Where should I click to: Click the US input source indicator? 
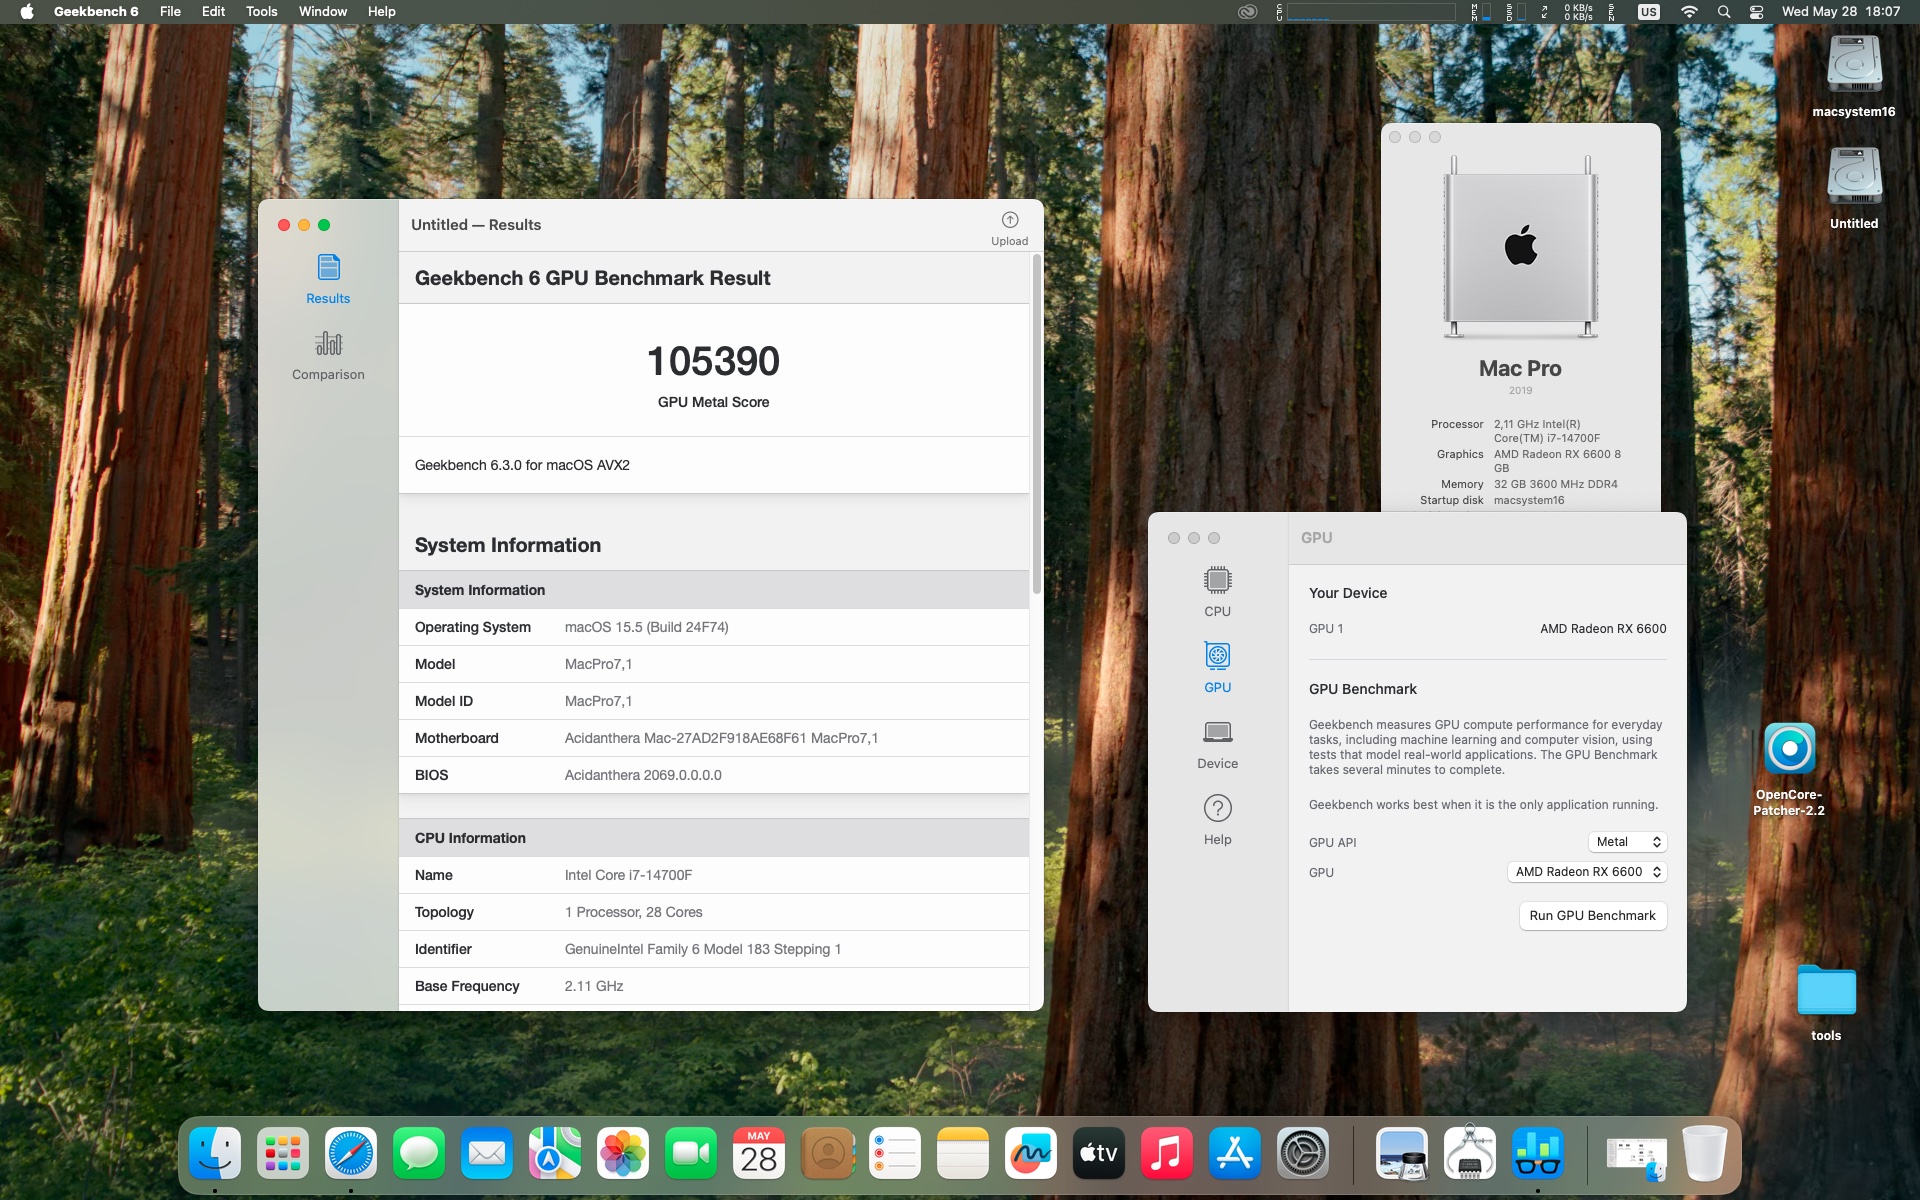[x=1648, y=12]
